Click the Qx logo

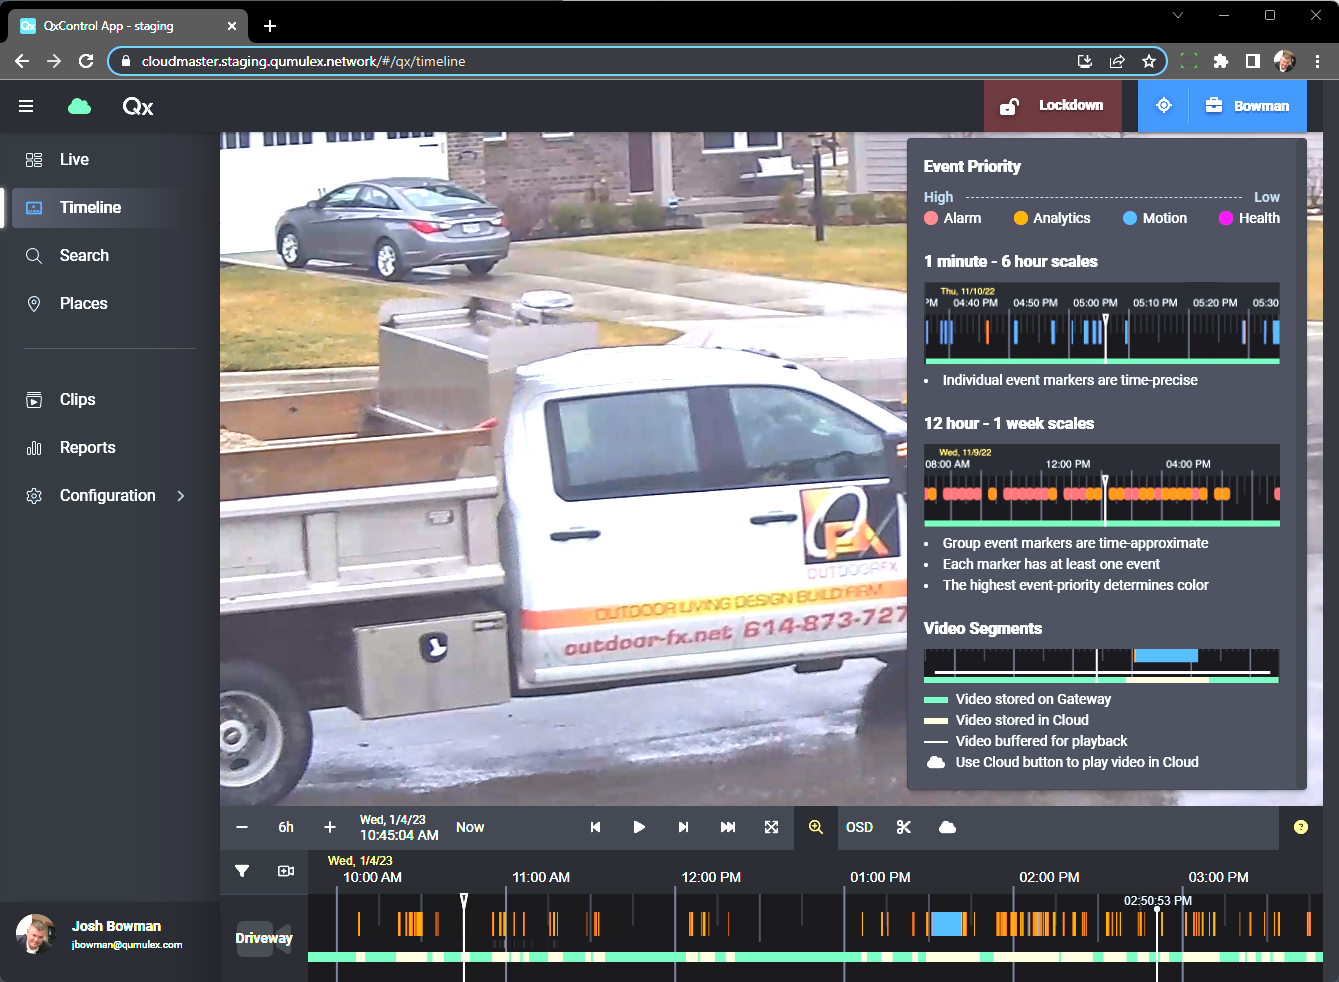pyautogui.click(x=138, y=107)
